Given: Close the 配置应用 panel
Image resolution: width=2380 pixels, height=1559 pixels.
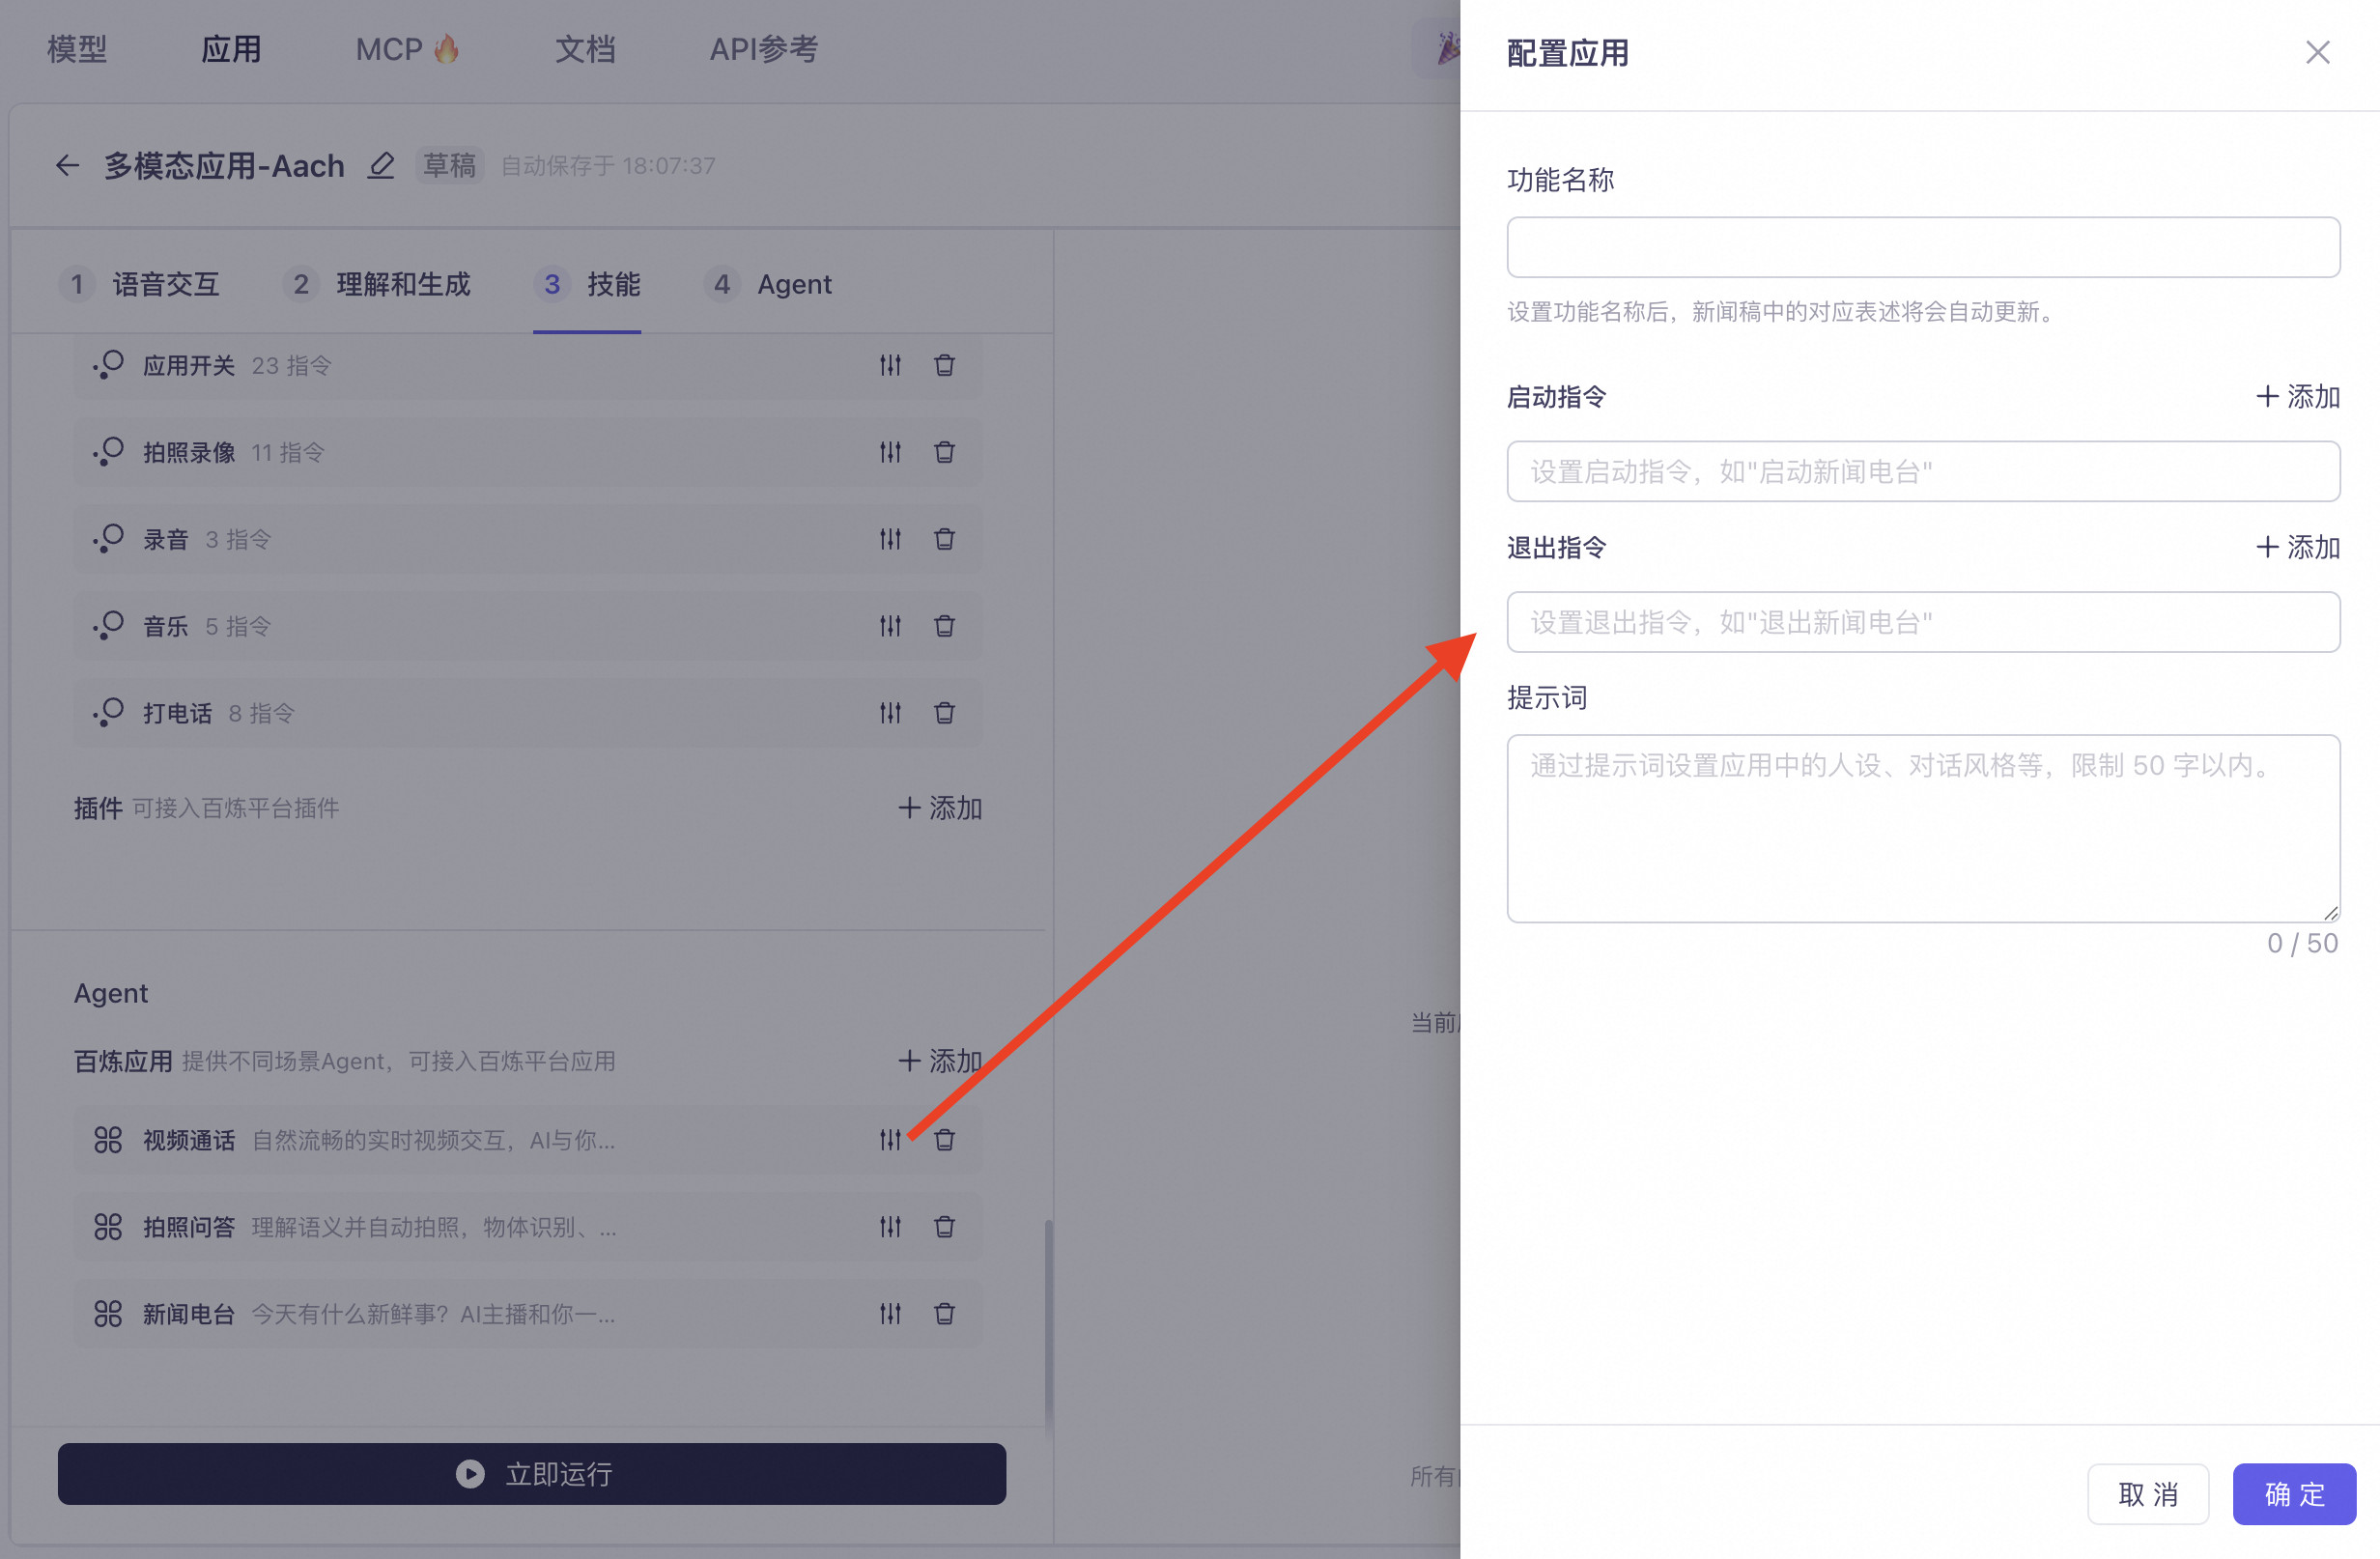Looking at the screenshot, I should tap(2317, 52).
